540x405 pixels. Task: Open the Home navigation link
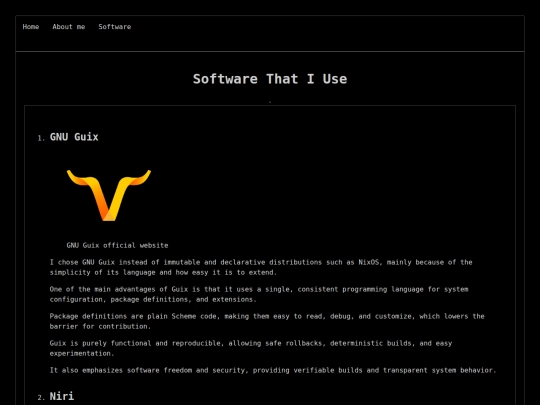pyautogui.click(x=31, y=27)
